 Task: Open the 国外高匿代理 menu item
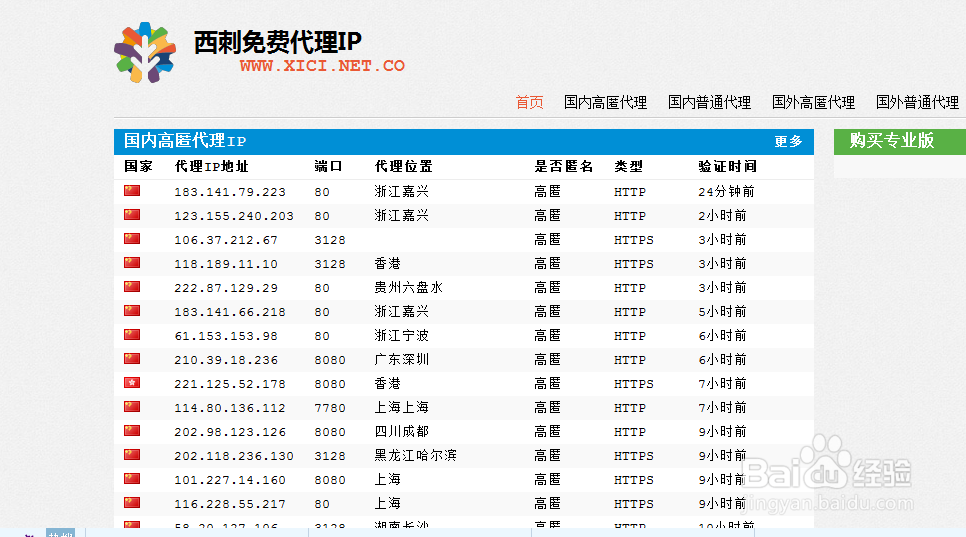click(813, 102)
